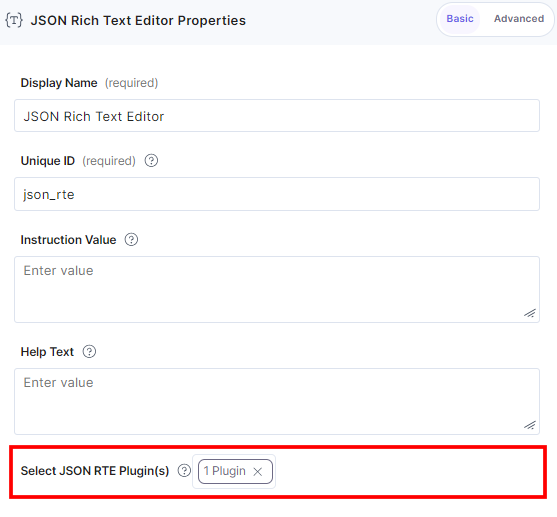Select the Basic tab
This screenshot has height=517, width=557.
click(x=460, y=19)
